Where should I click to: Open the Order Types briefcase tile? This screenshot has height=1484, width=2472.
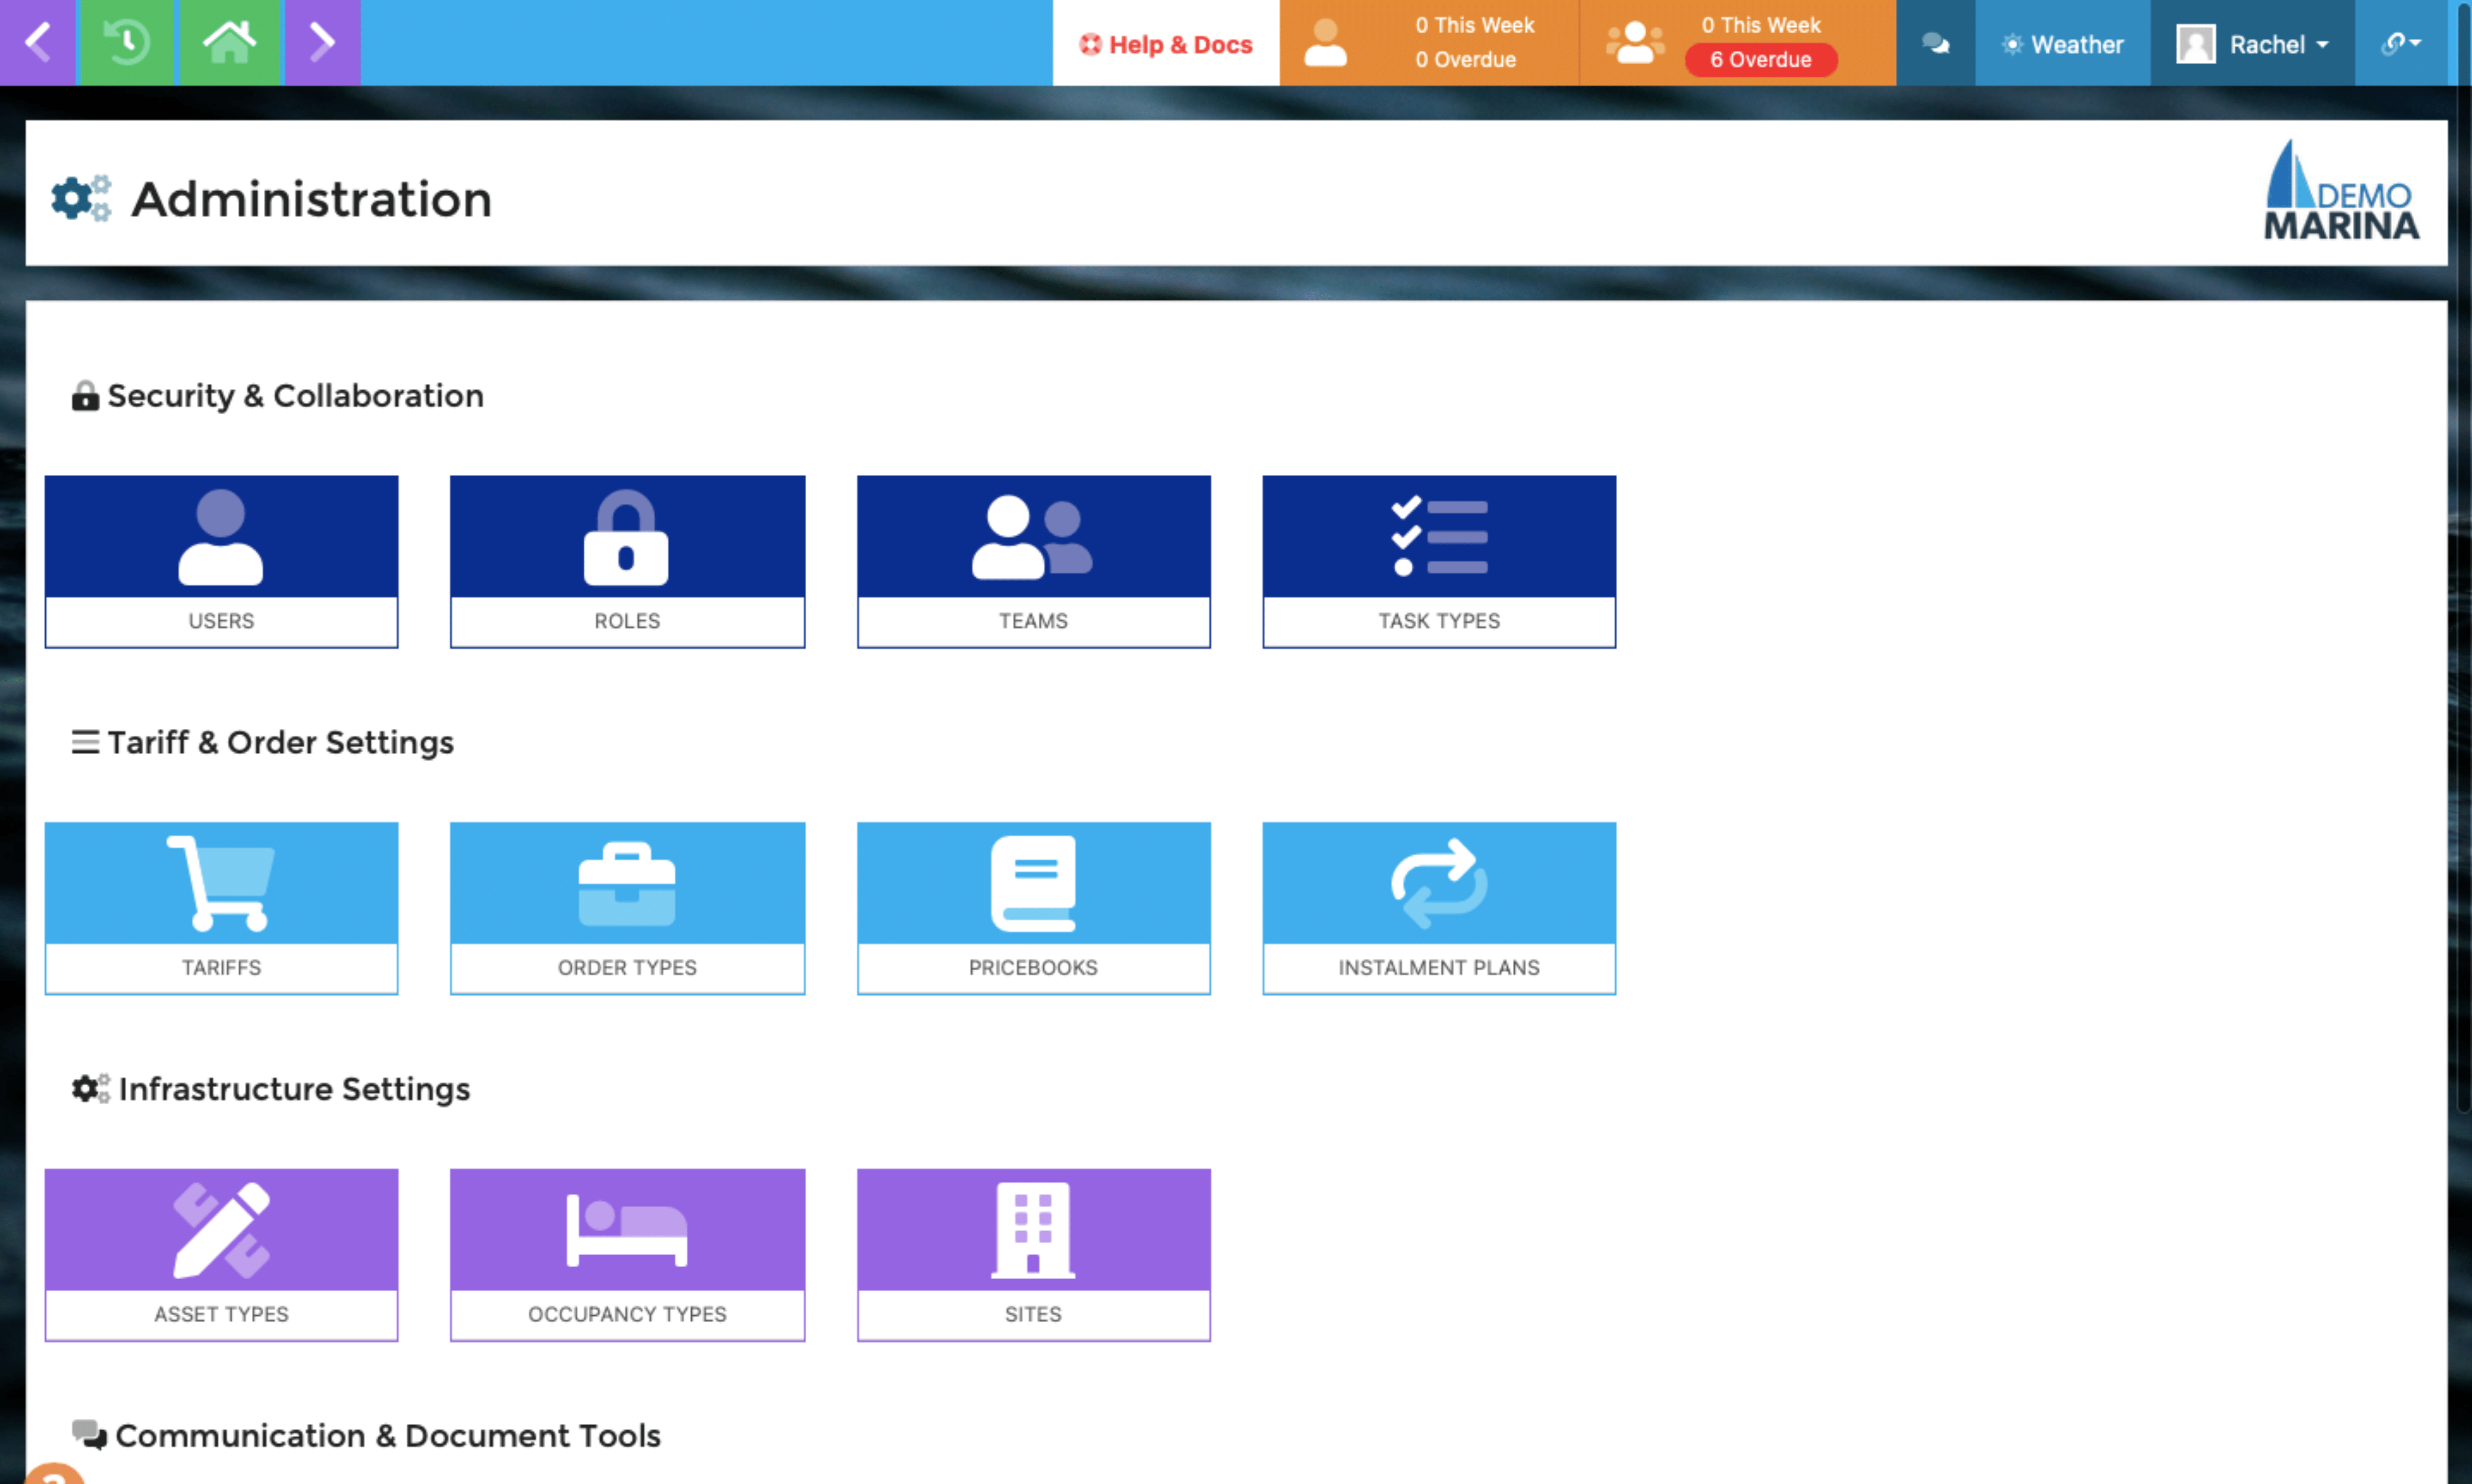(627, 905)
